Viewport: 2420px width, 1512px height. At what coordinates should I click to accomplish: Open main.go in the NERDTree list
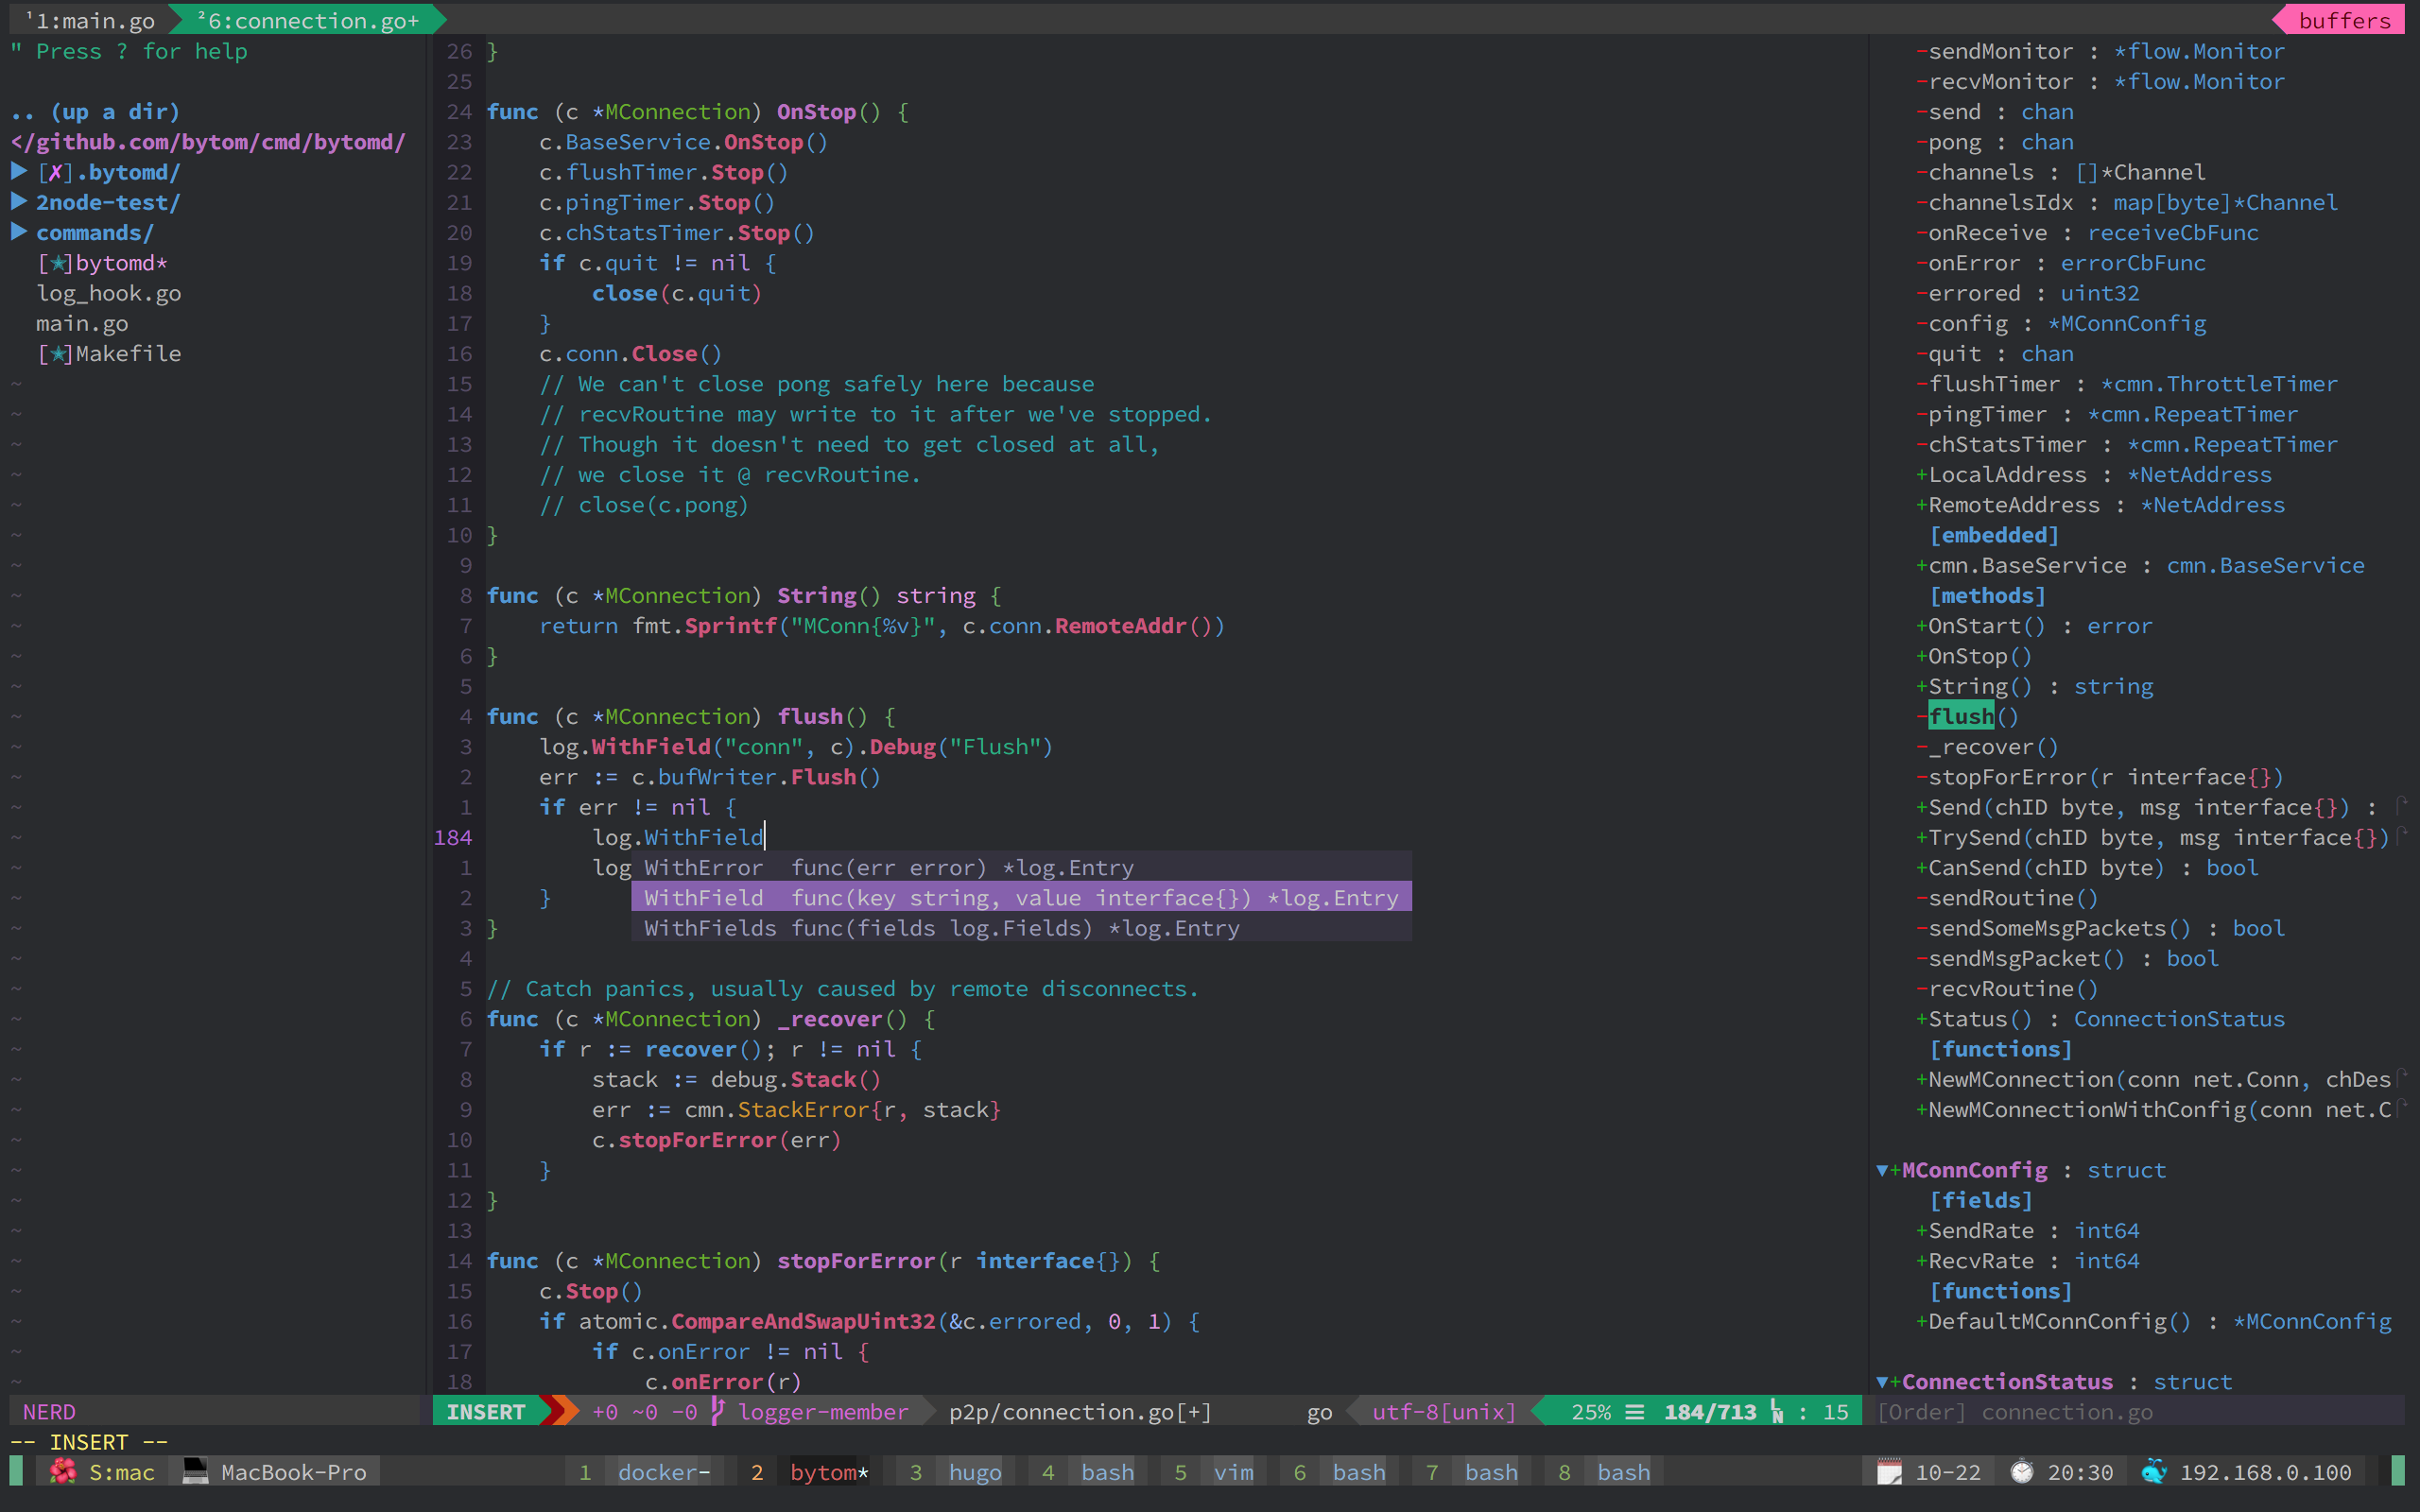82,323
